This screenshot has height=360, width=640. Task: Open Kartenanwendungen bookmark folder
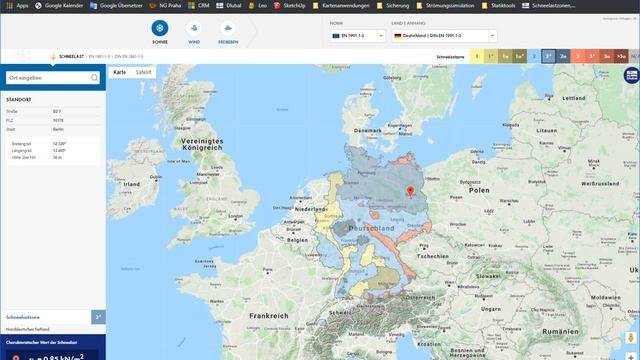pos(341,6)
